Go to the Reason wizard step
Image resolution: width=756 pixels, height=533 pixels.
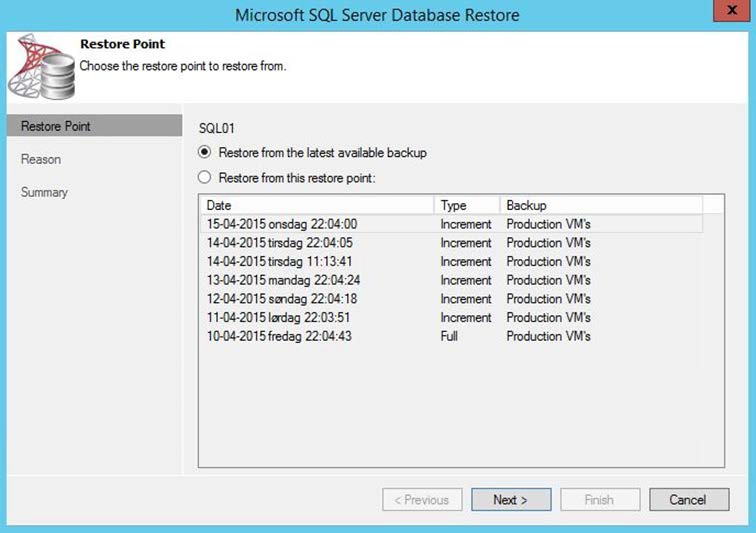[41, 159]
